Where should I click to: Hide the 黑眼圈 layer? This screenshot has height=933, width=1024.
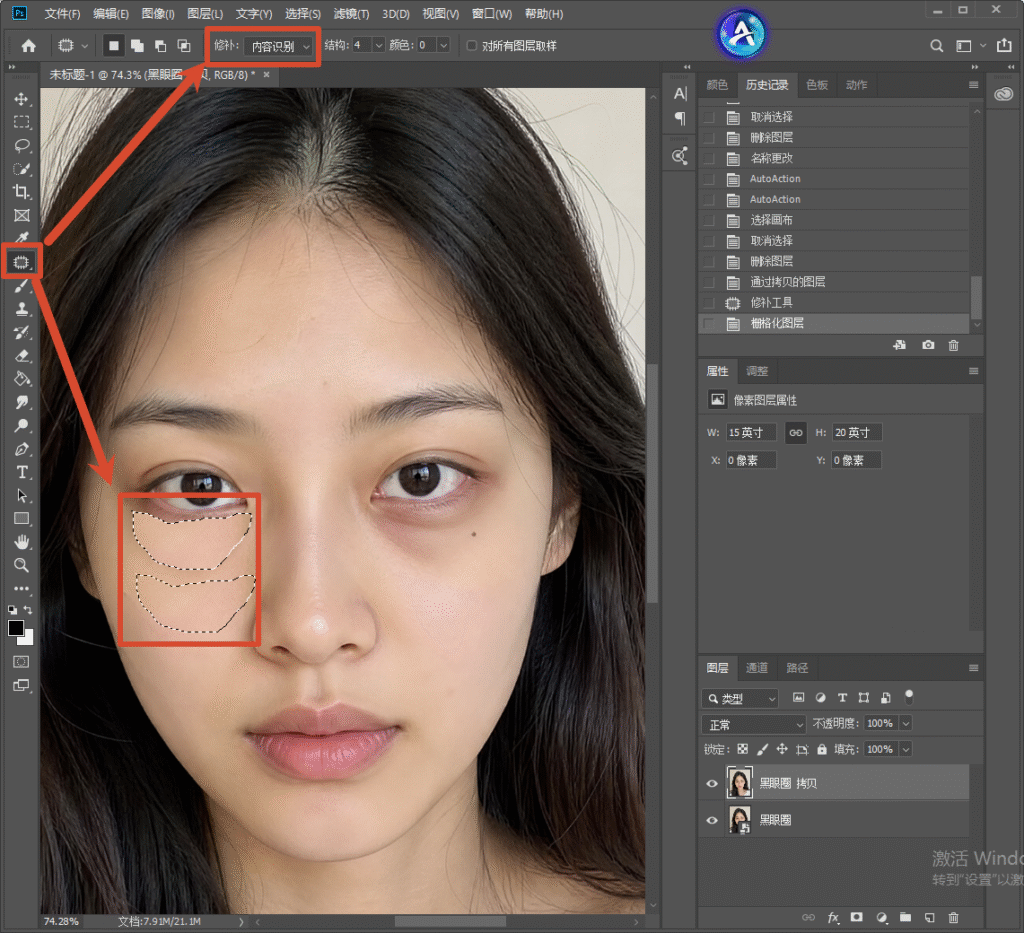click(x=712, y=821)
